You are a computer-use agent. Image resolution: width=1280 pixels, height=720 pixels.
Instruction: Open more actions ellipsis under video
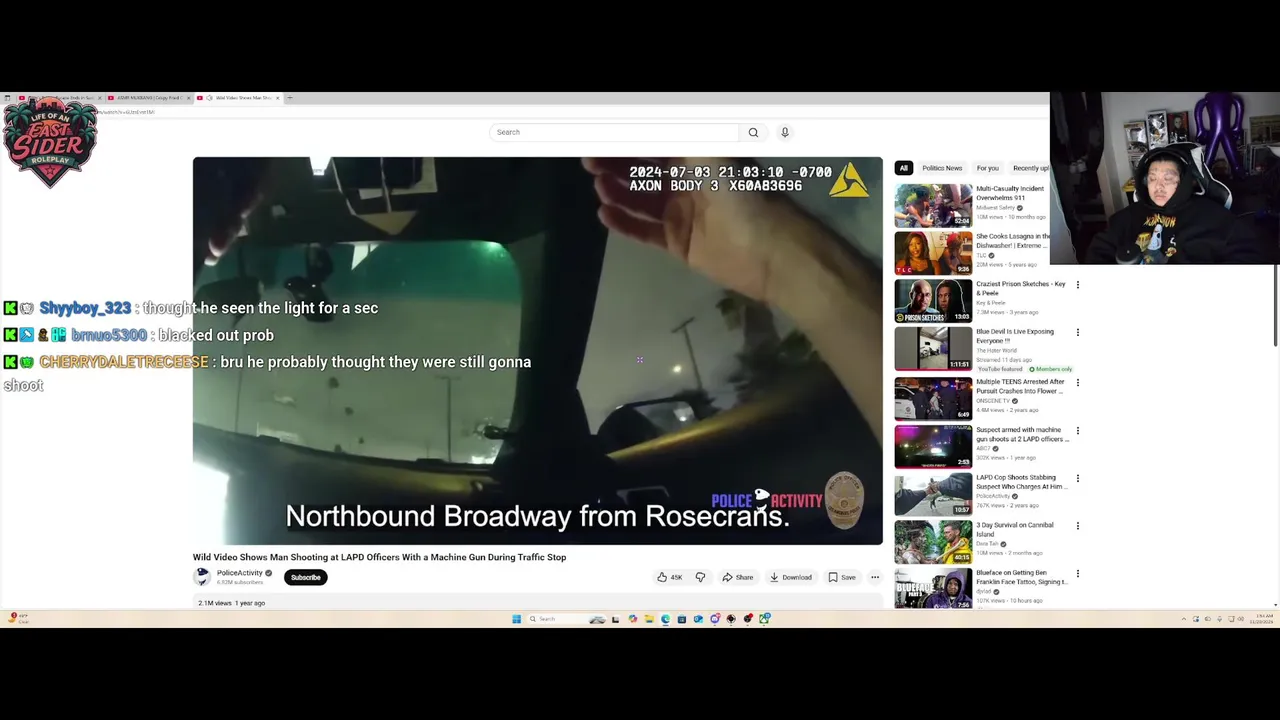[x=875, y=577]
